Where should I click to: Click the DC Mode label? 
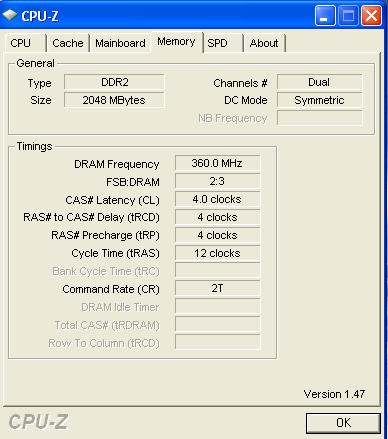pyautogui.click(x=246, y=100)
